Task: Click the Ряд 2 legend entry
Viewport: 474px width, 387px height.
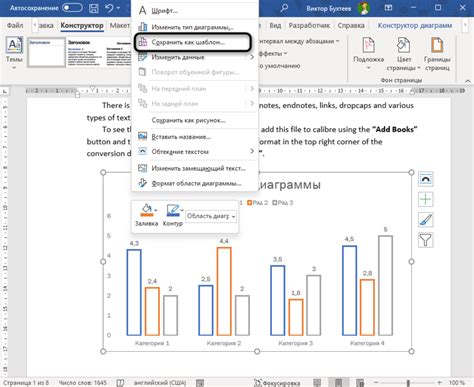Action: (x=257, y=203)
